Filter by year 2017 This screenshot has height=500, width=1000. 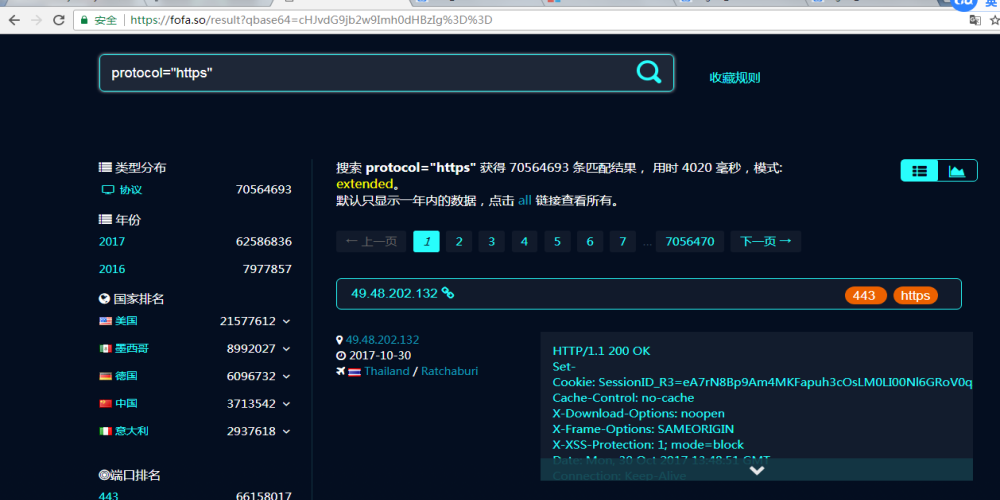tap(112, 242)
